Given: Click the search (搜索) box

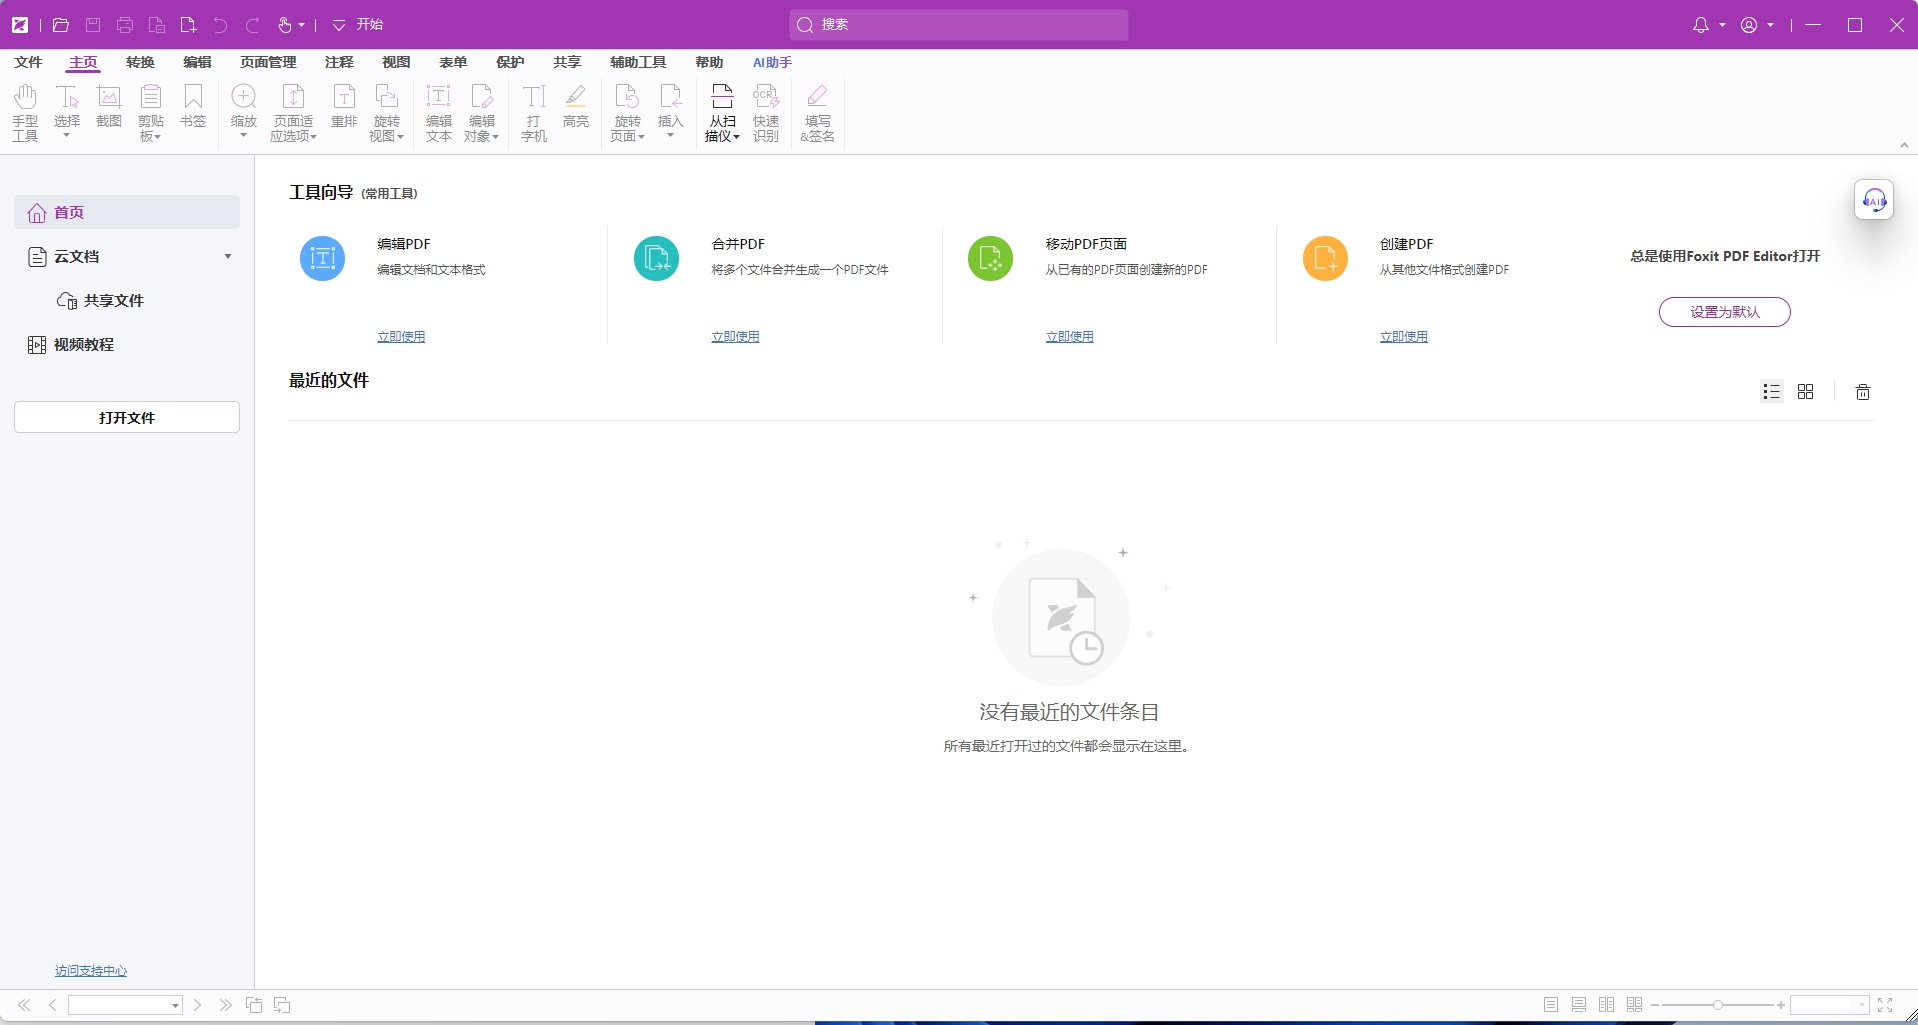Looking at the screenshot, I should (958, 25).
